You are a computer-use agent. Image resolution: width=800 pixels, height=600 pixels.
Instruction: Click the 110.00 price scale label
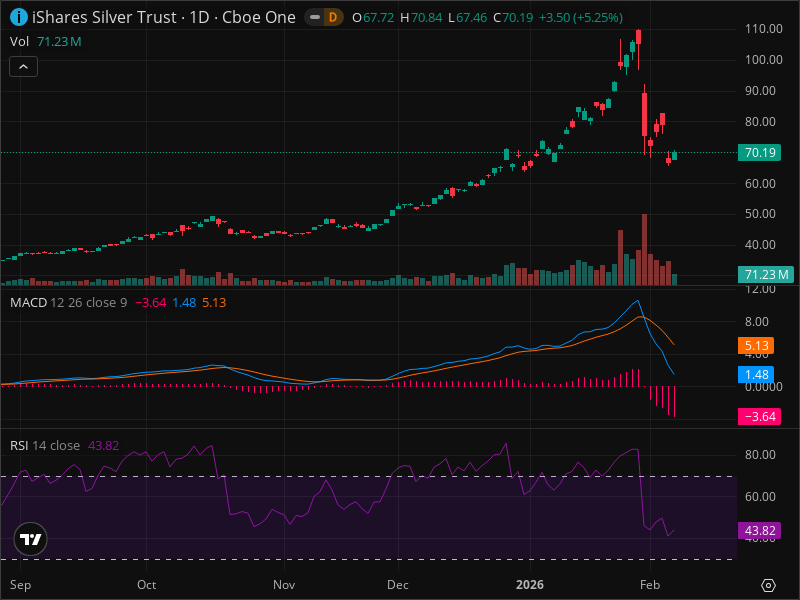763,29
